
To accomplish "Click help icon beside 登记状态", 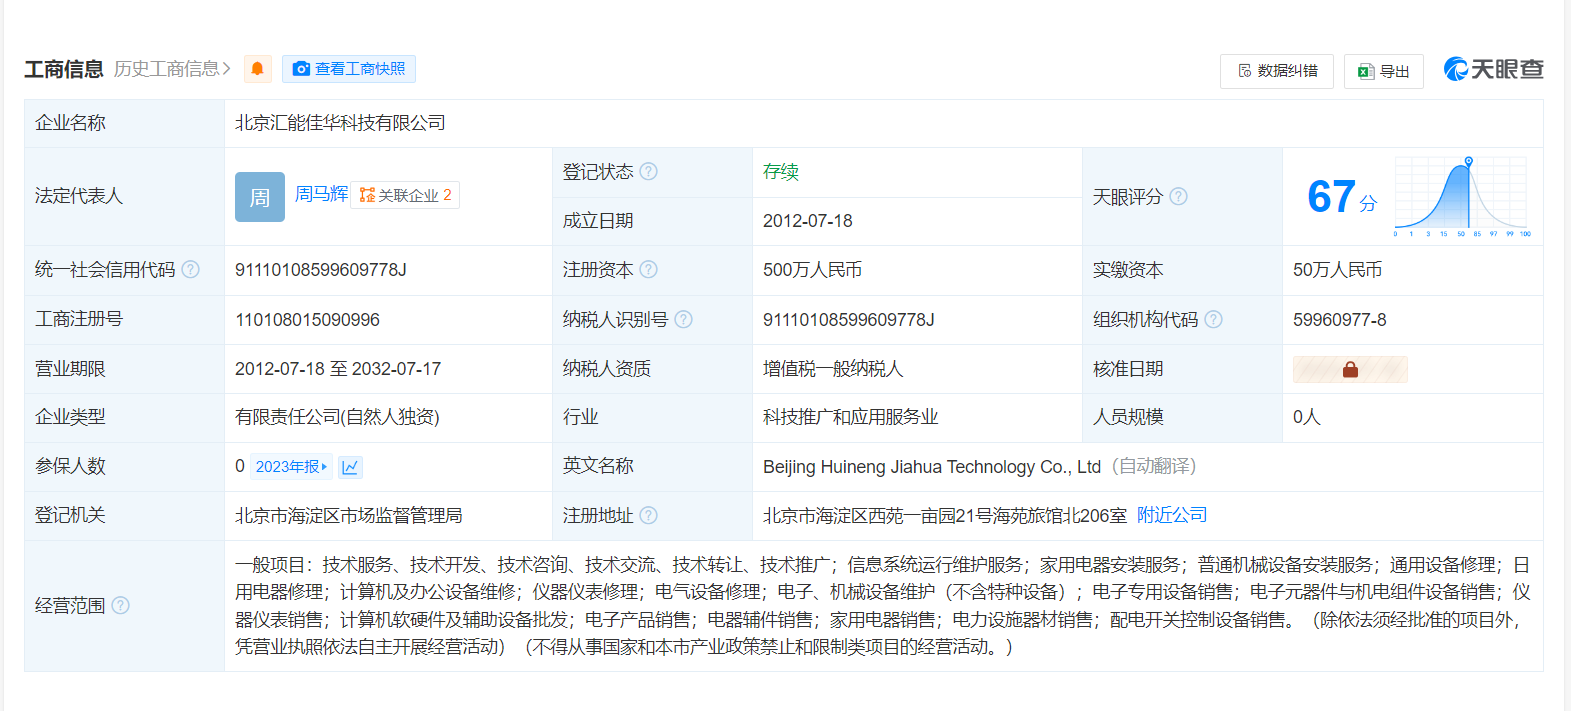I will point(649,172).
